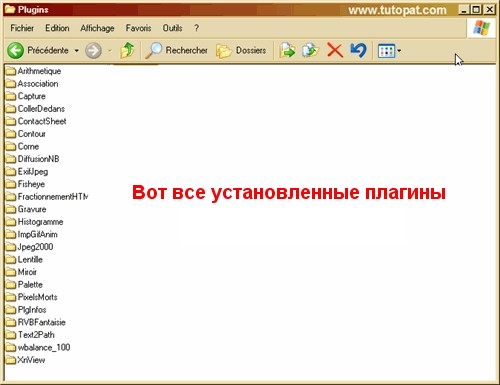Click the Copy To folder icon
Screen dimensions: 500x385
(310, 51)
